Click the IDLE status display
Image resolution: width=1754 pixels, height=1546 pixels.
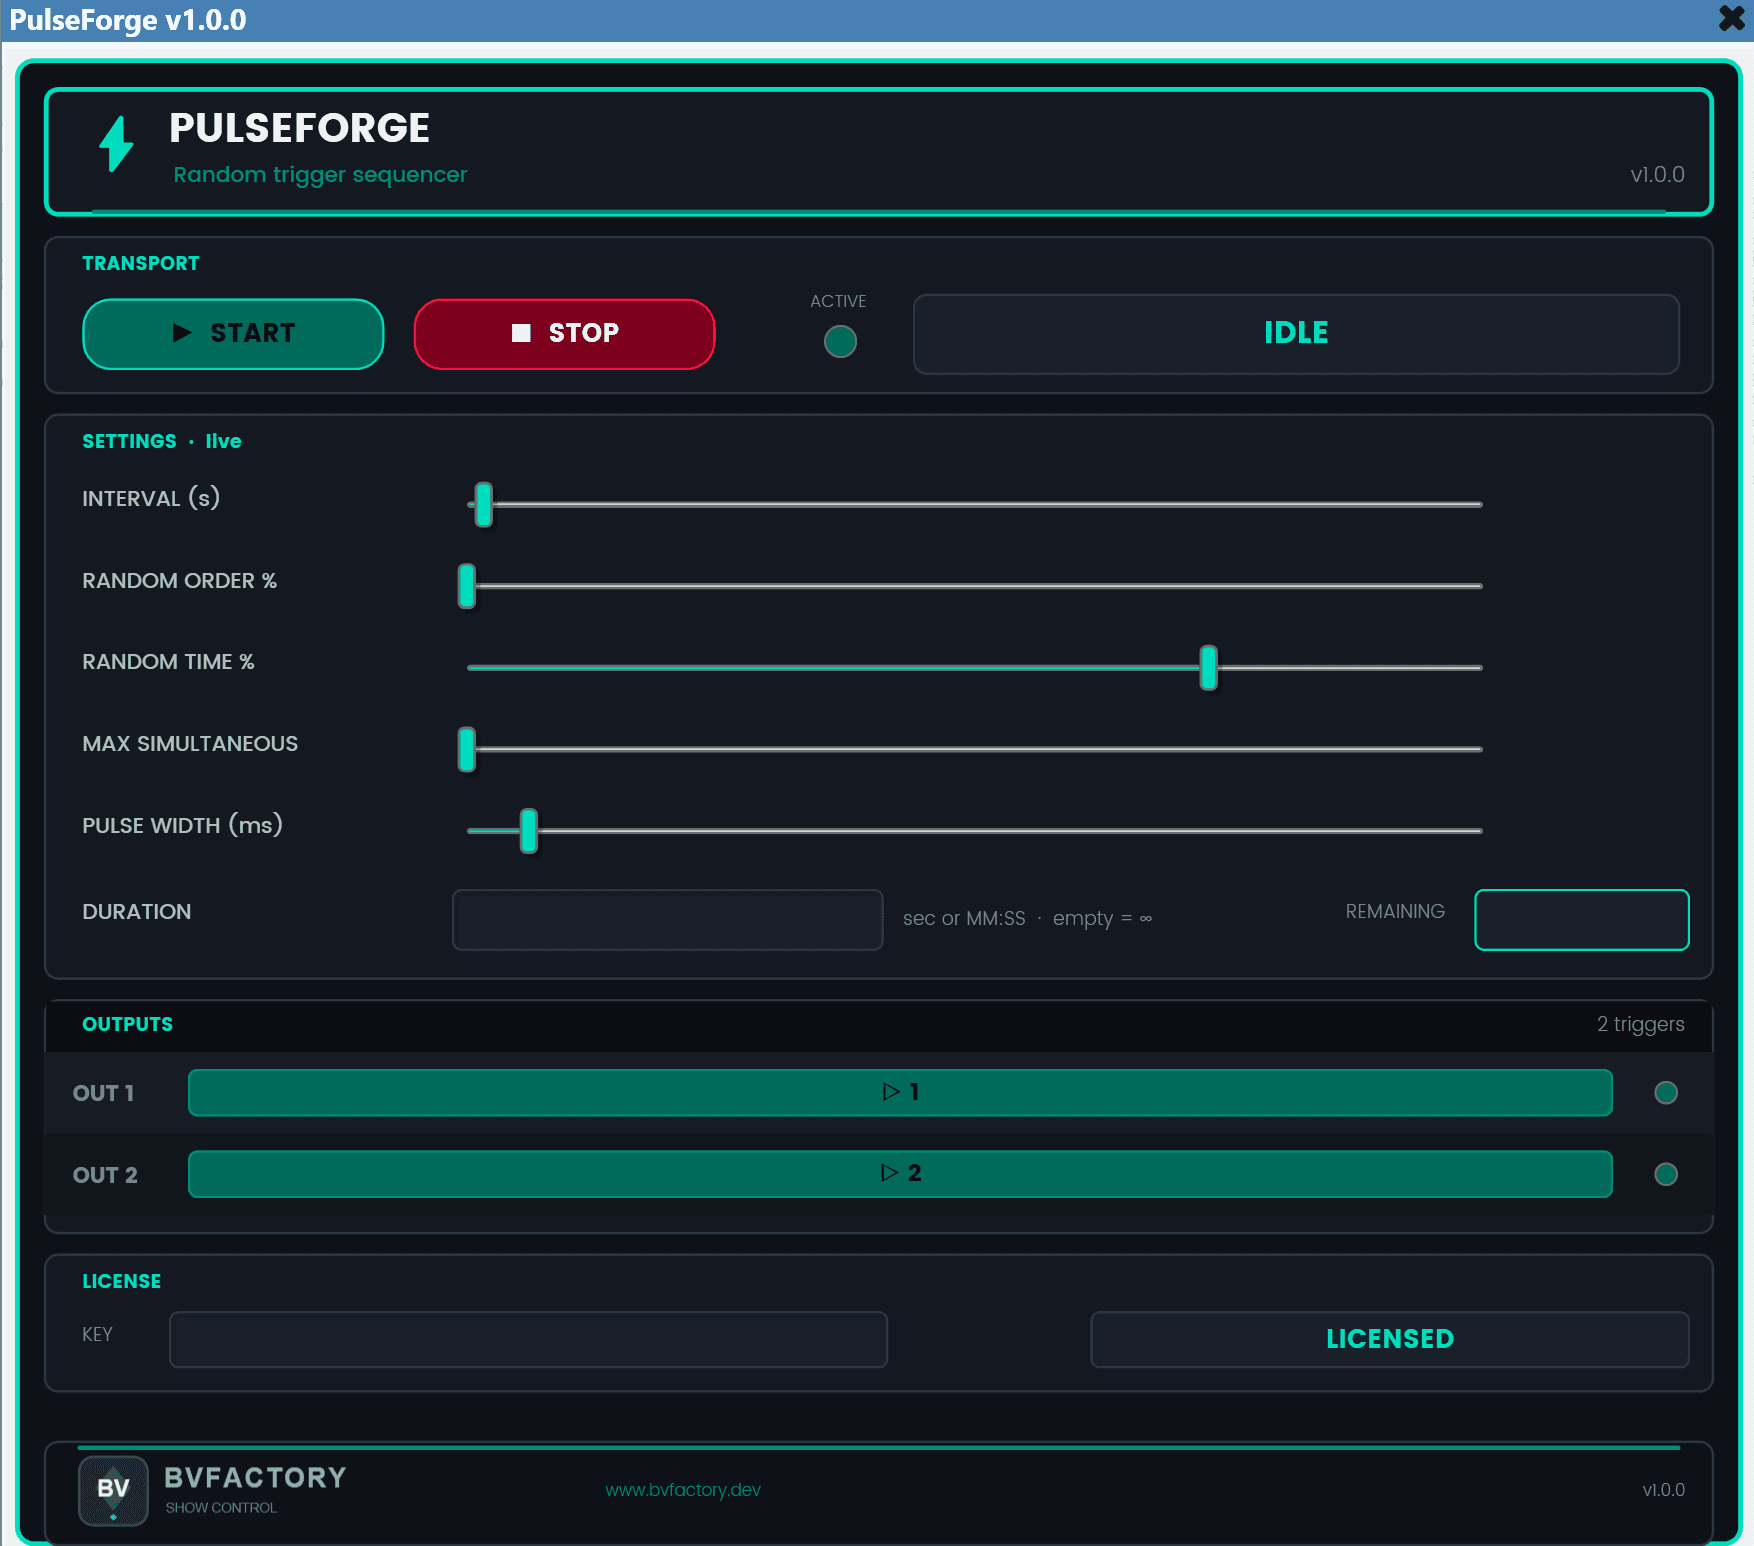coord(1296,334)
